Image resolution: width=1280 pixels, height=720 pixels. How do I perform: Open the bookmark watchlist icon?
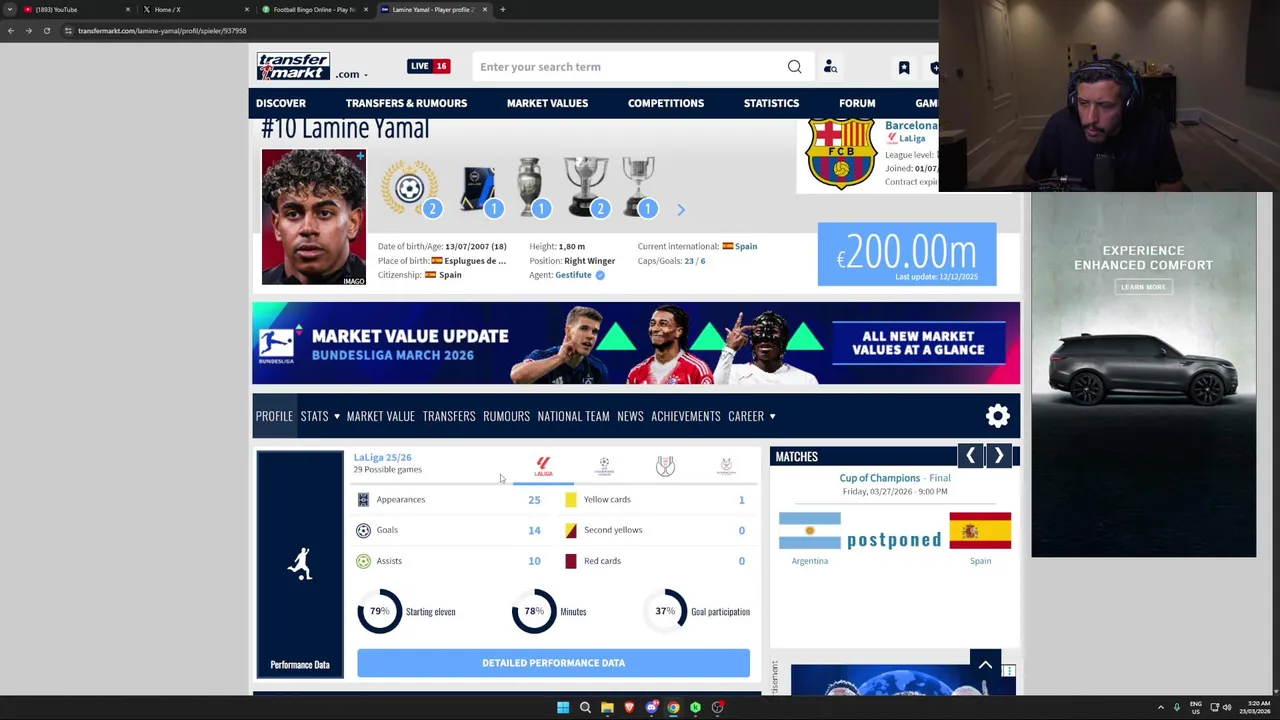pos(904,67)
